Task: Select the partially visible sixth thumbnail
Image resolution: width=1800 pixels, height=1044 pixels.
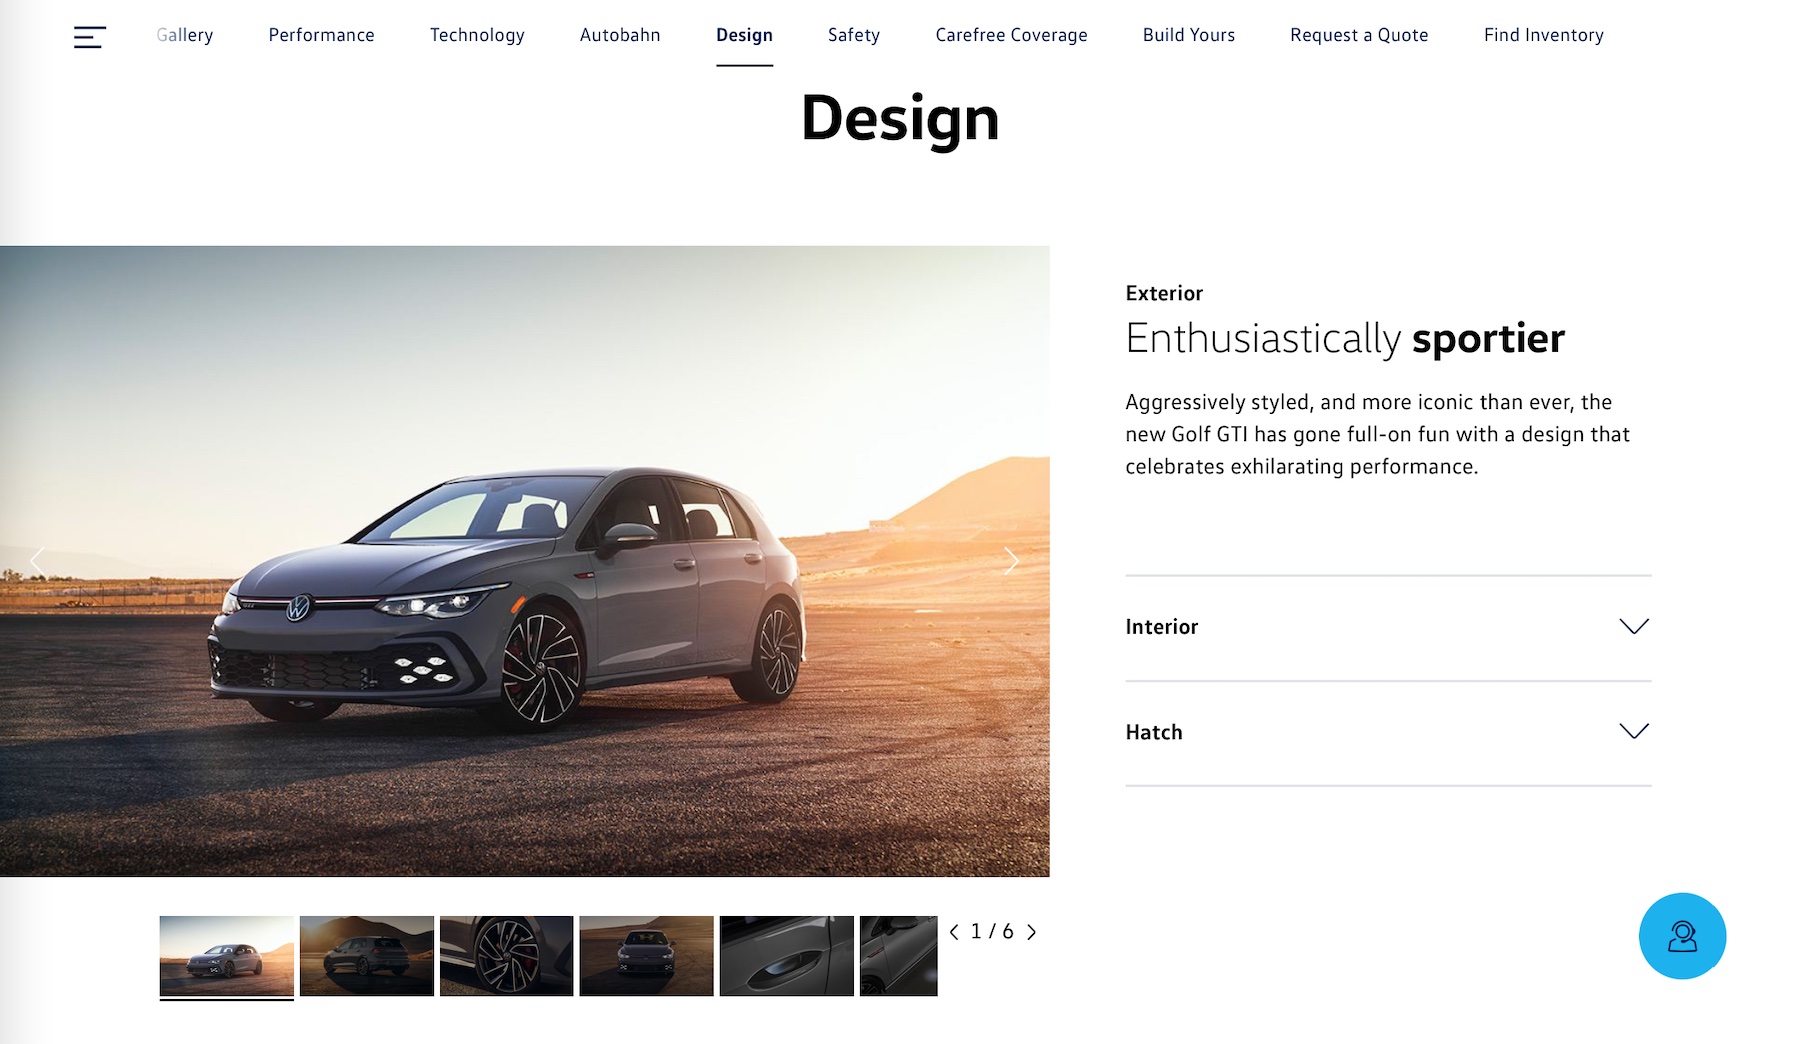Action: click(899, 955)
